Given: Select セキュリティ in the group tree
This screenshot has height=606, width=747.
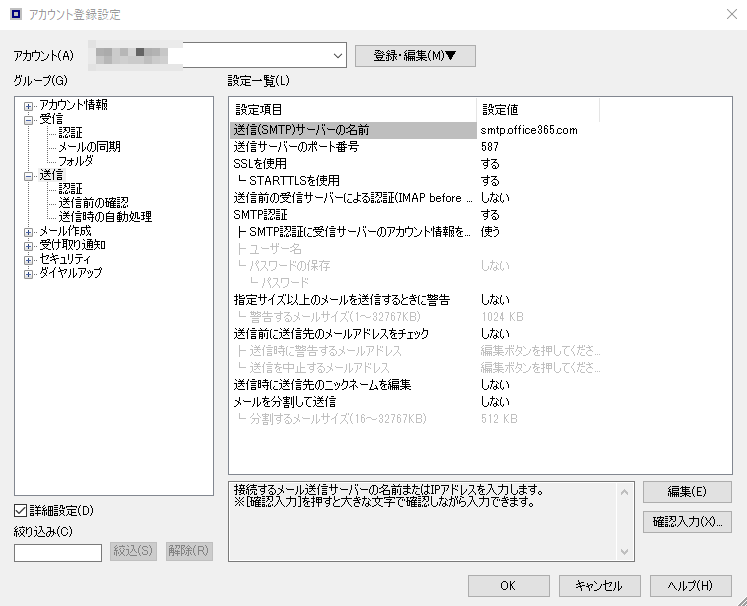Looking at the screenshot, I should 65,259.
